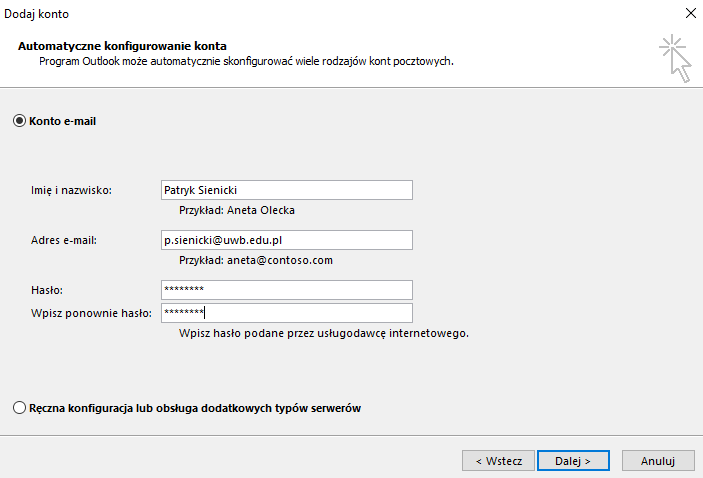Image resolution: width=703 pixels, height=478 pixels.
Task: Click the Wpisz ponownie hasło label
Action: (91, 313)
